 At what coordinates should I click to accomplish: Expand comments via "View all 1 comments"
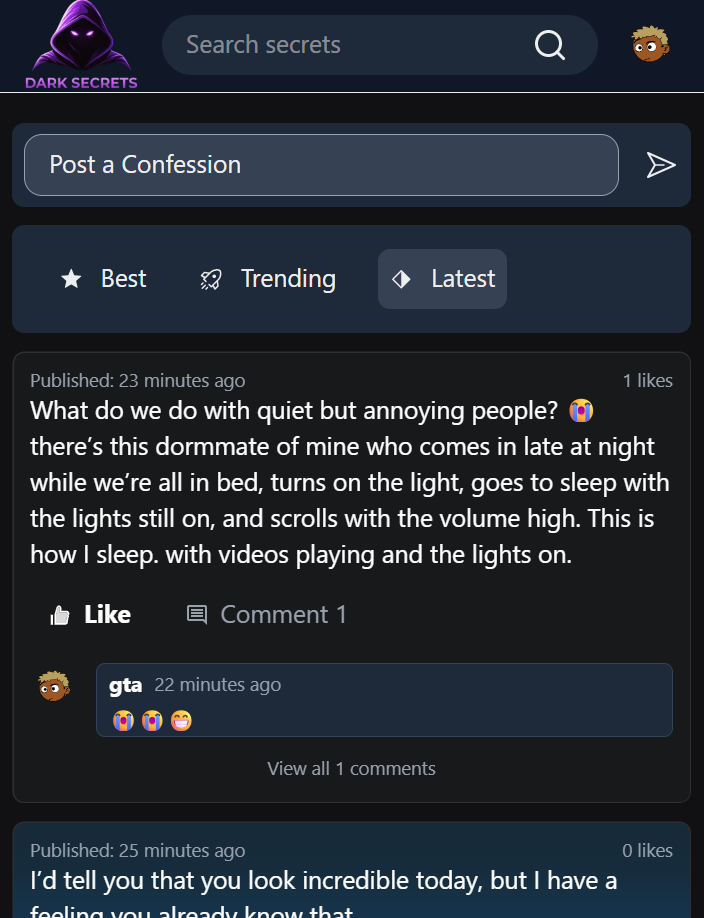[x=351, y=768]
